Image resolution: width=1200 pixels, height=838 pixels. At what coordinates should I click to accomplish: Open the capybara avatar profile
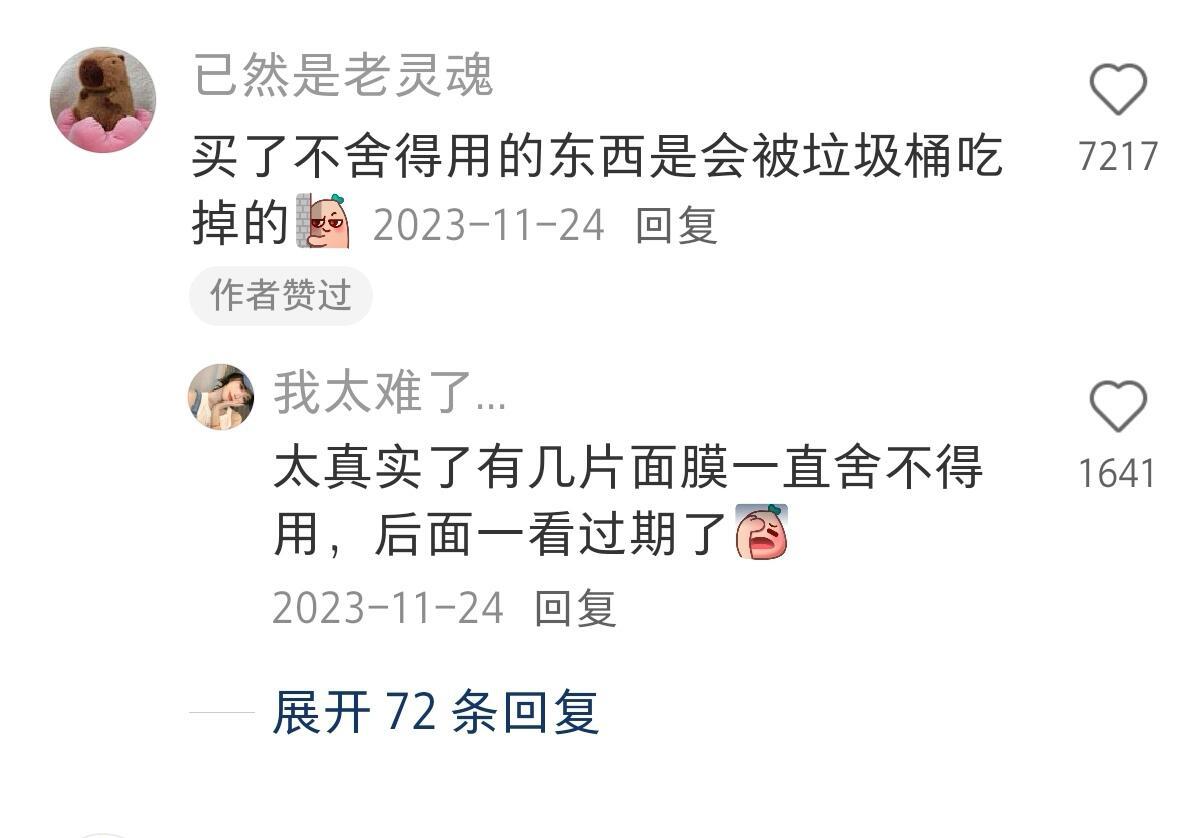103,100
